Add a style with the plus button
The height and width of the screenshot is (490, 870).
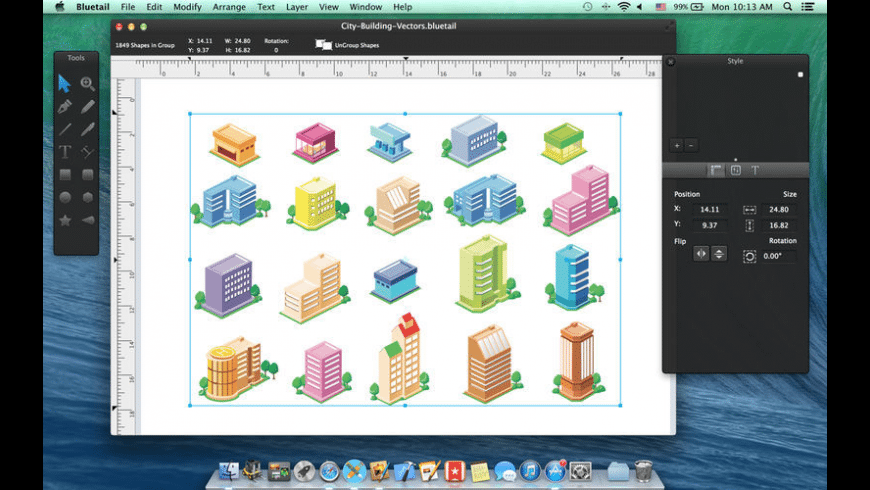coord(676,145)
